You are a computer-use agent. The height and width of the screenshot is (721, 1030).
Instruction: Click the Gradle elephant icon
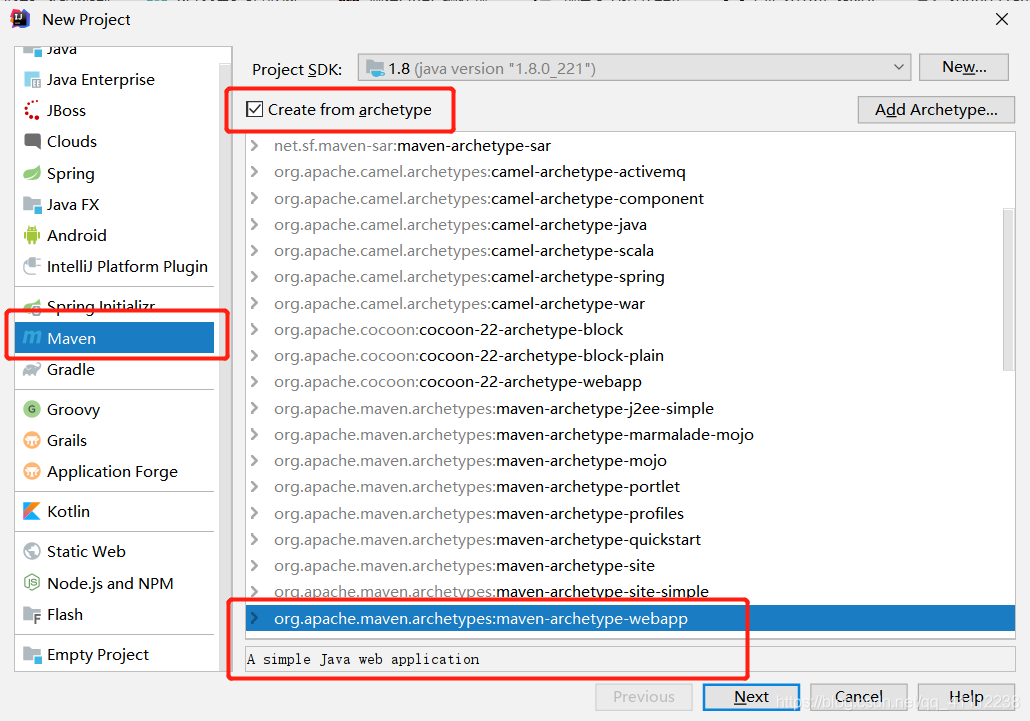32,370
